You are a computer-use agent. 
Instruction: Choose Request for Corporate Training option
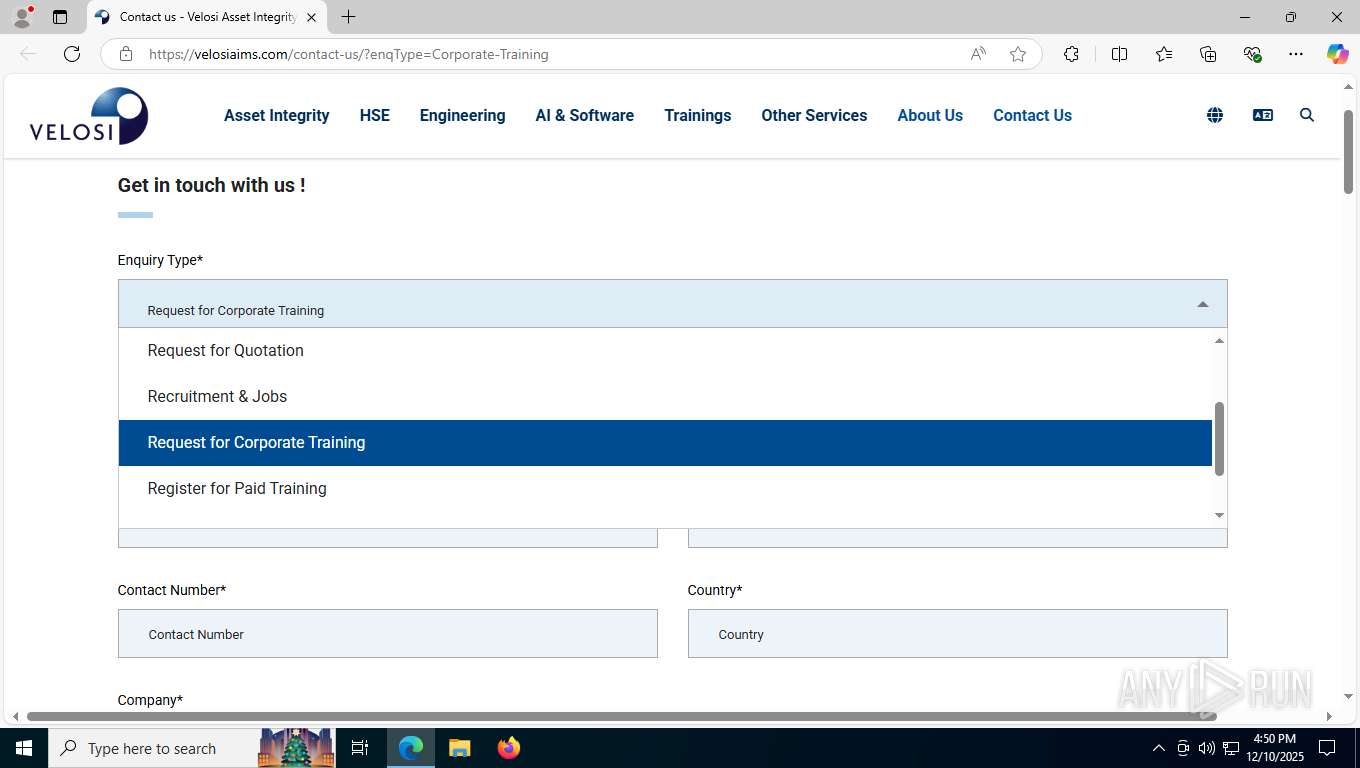[665, 443]
